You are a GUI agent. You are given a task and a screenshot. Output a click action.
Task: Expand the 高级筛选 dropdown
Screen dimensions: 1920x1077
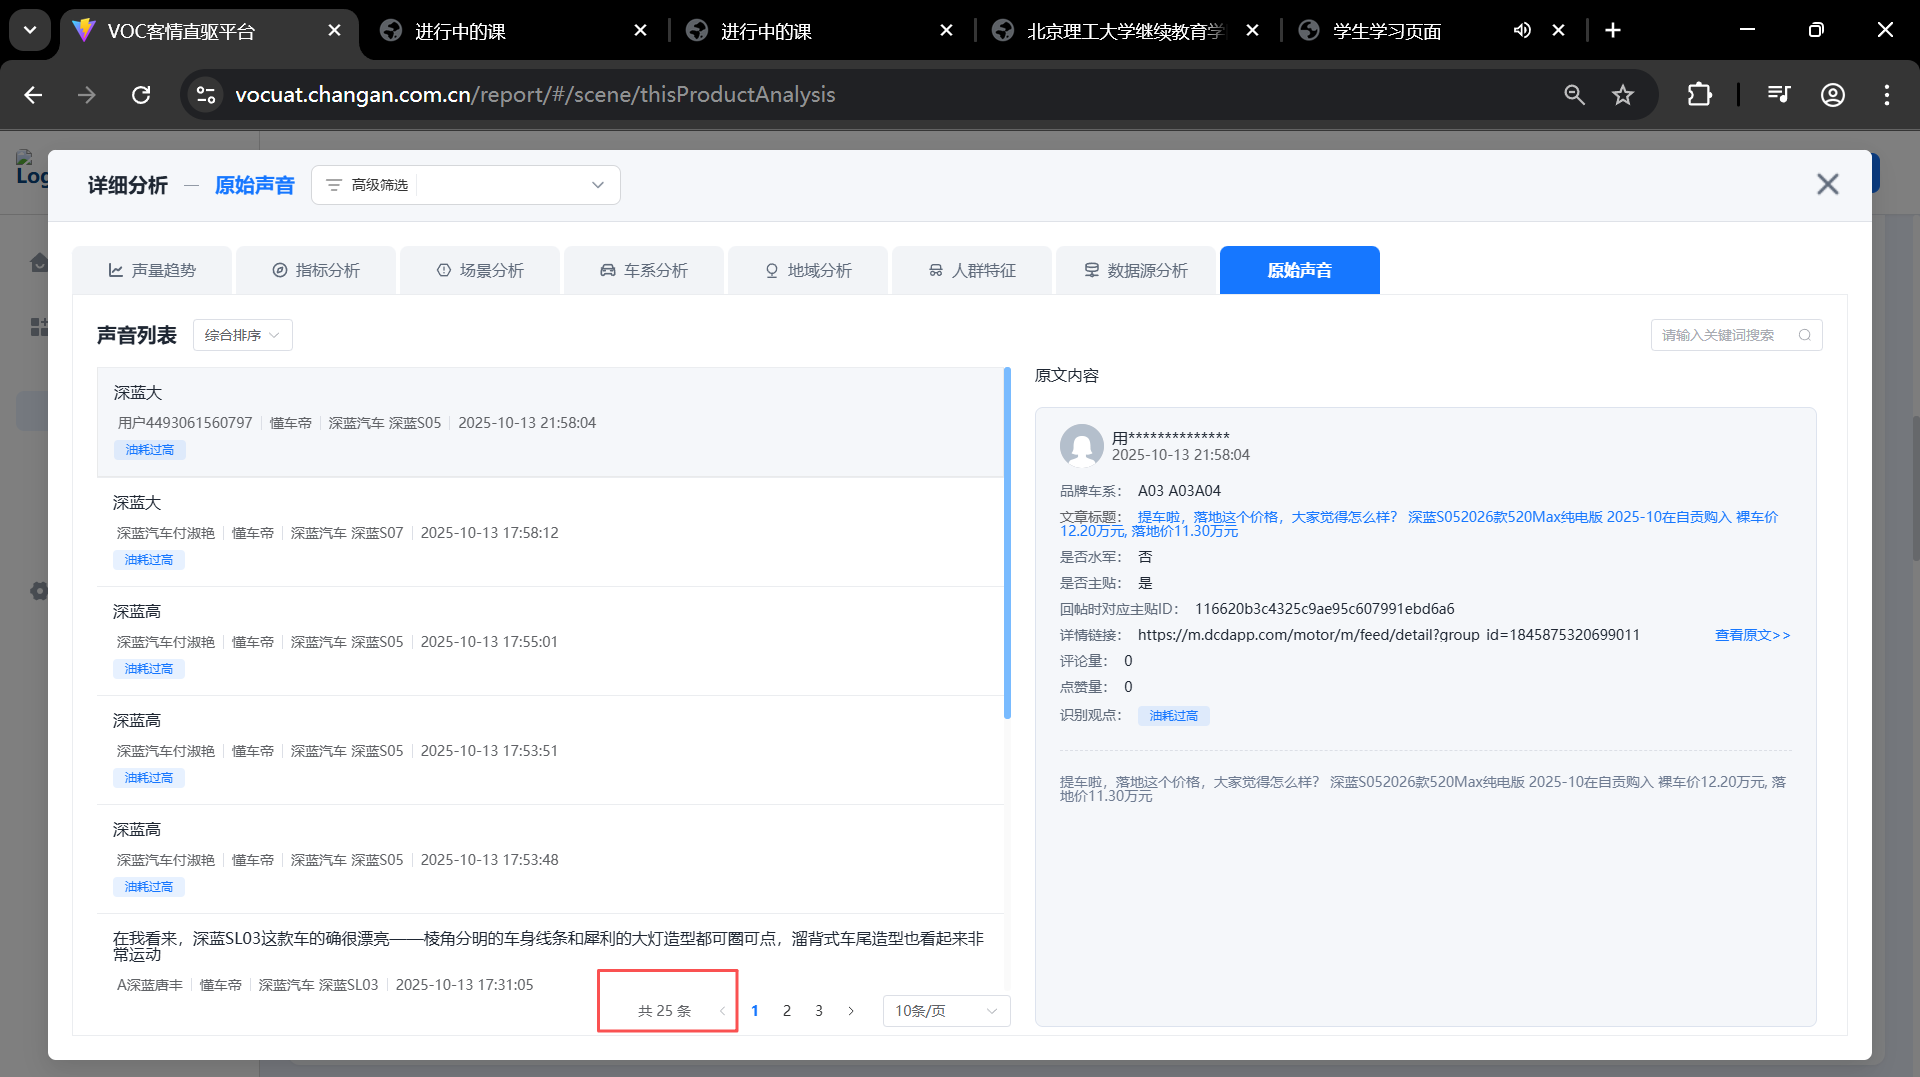[x=597, y=185]
